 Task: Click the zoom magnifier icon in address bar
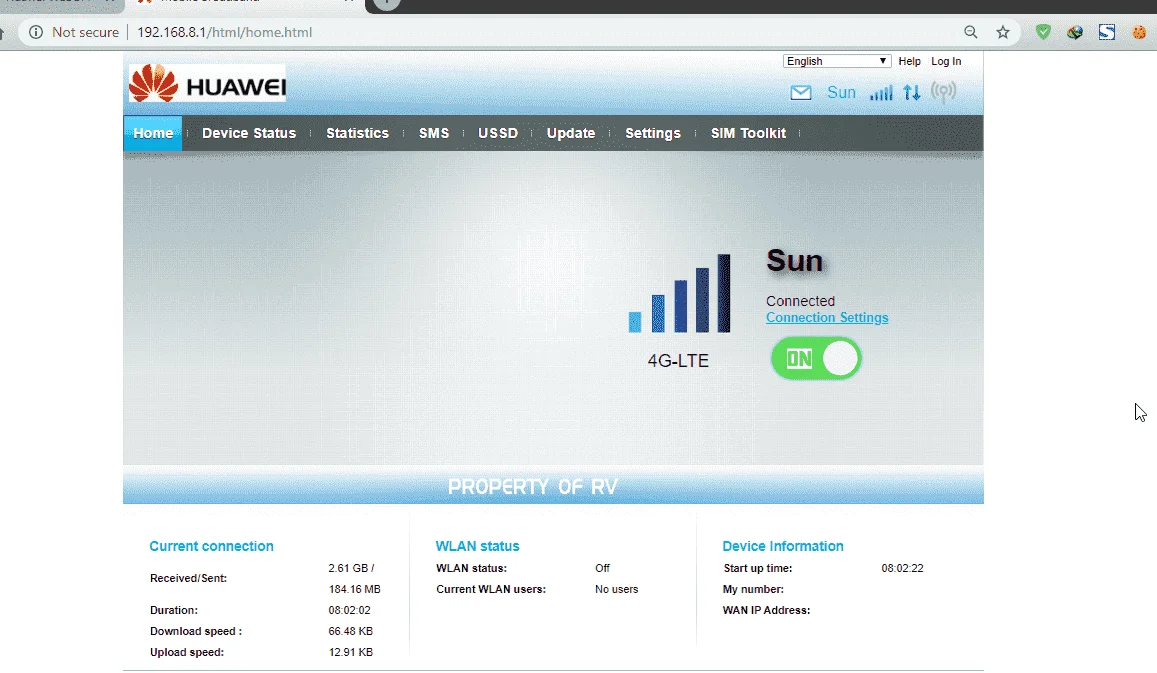click(971, 32)
